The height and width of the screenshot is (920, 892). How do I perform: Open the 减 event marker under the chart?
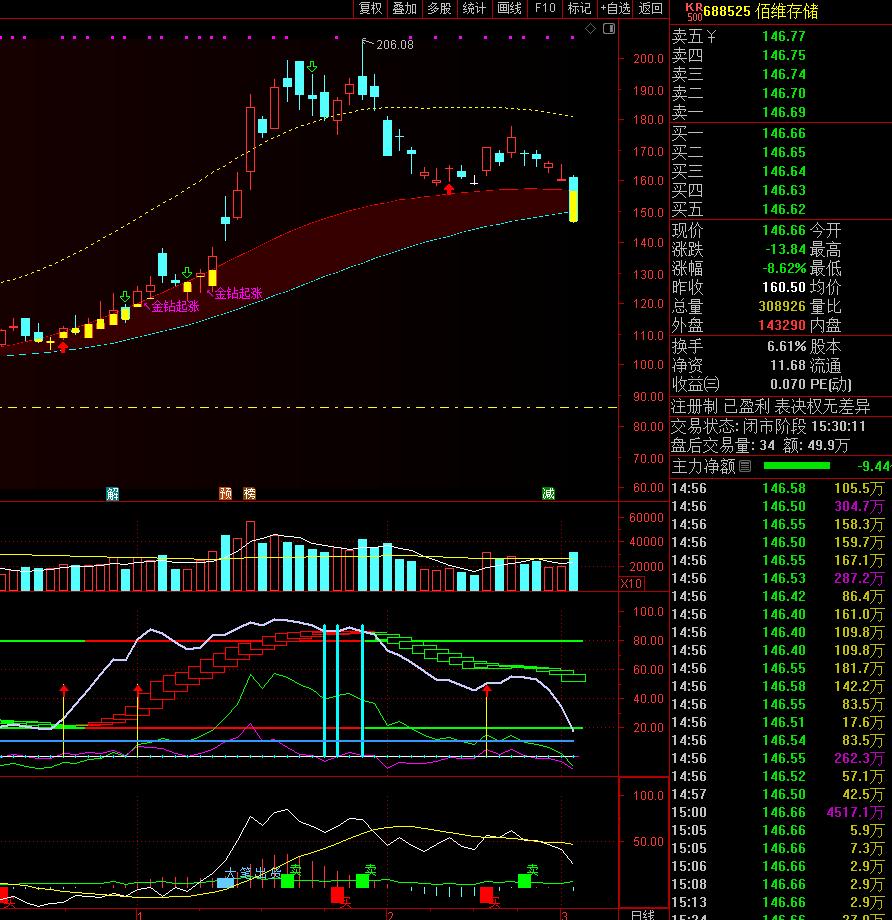coord(548,493)
